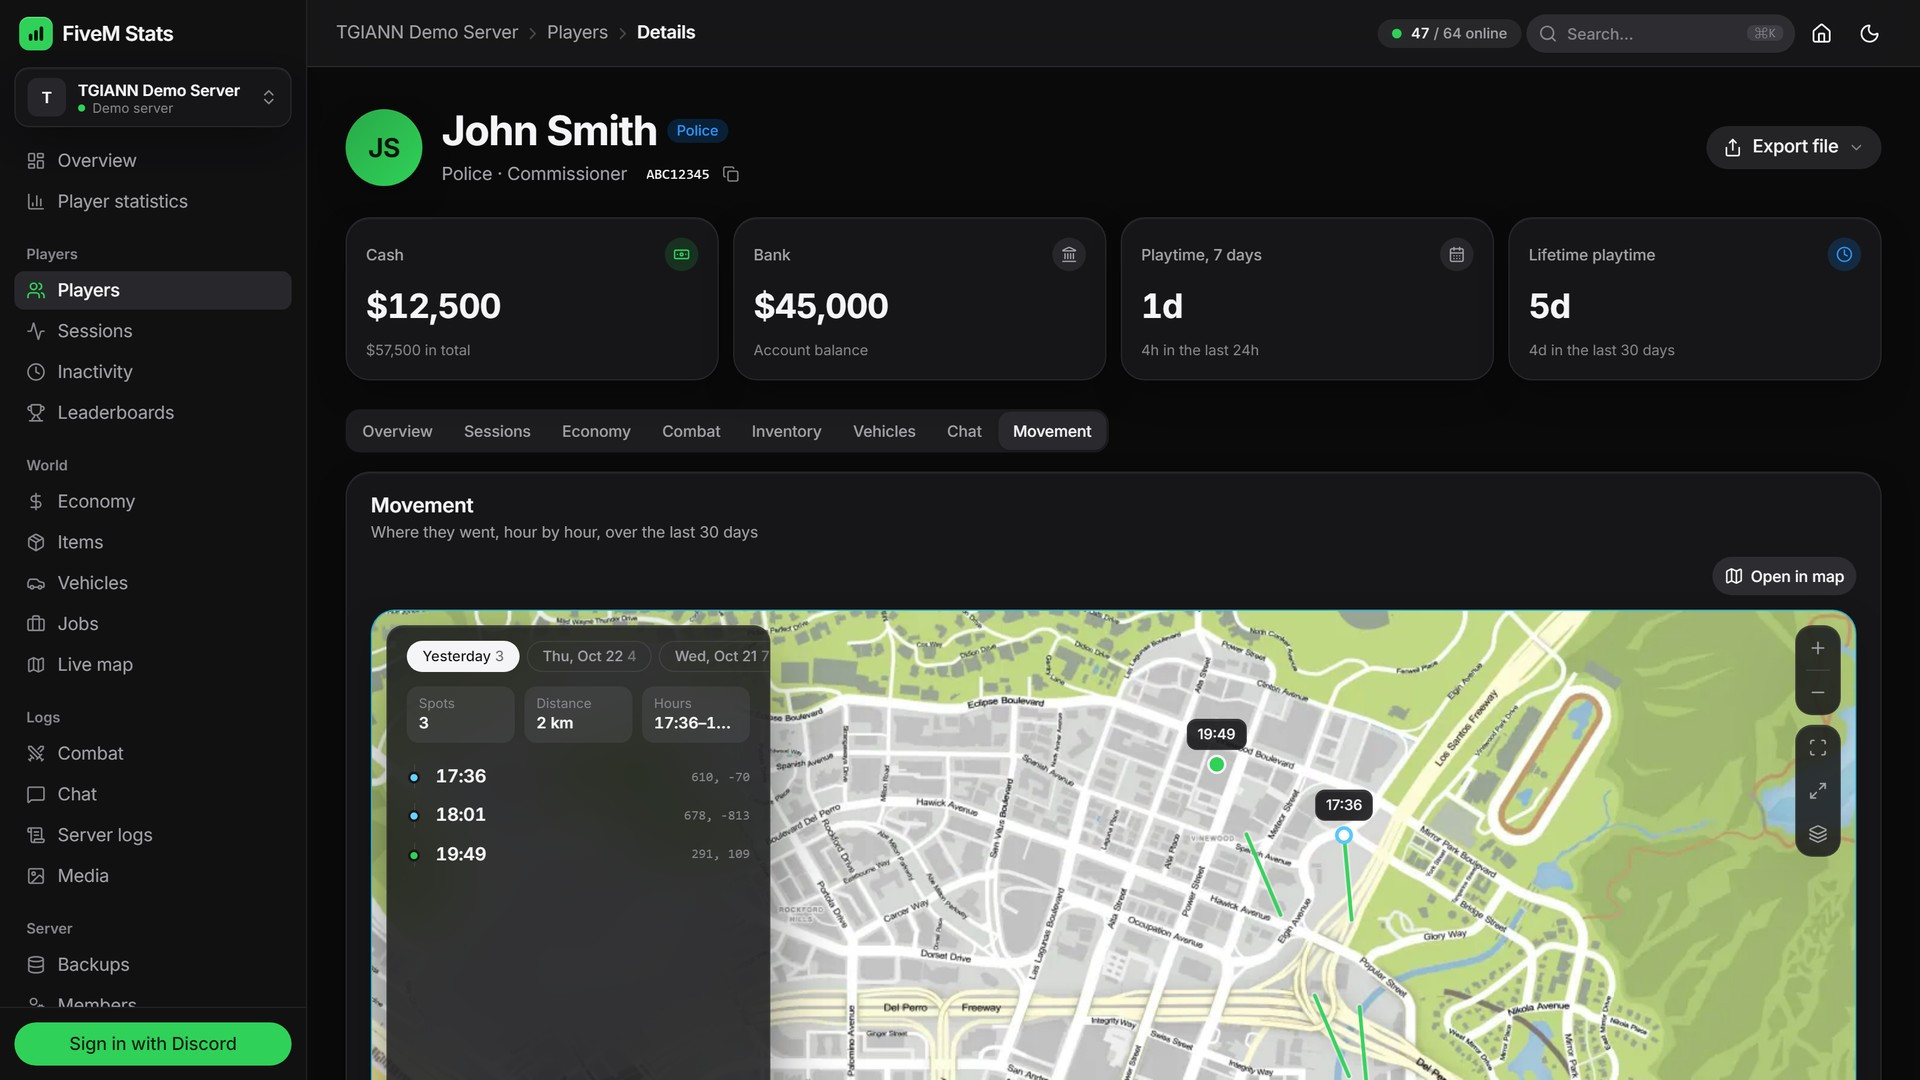
Task: Click the Lifetime playtime clock icon
Action: tap(1844, 255)
